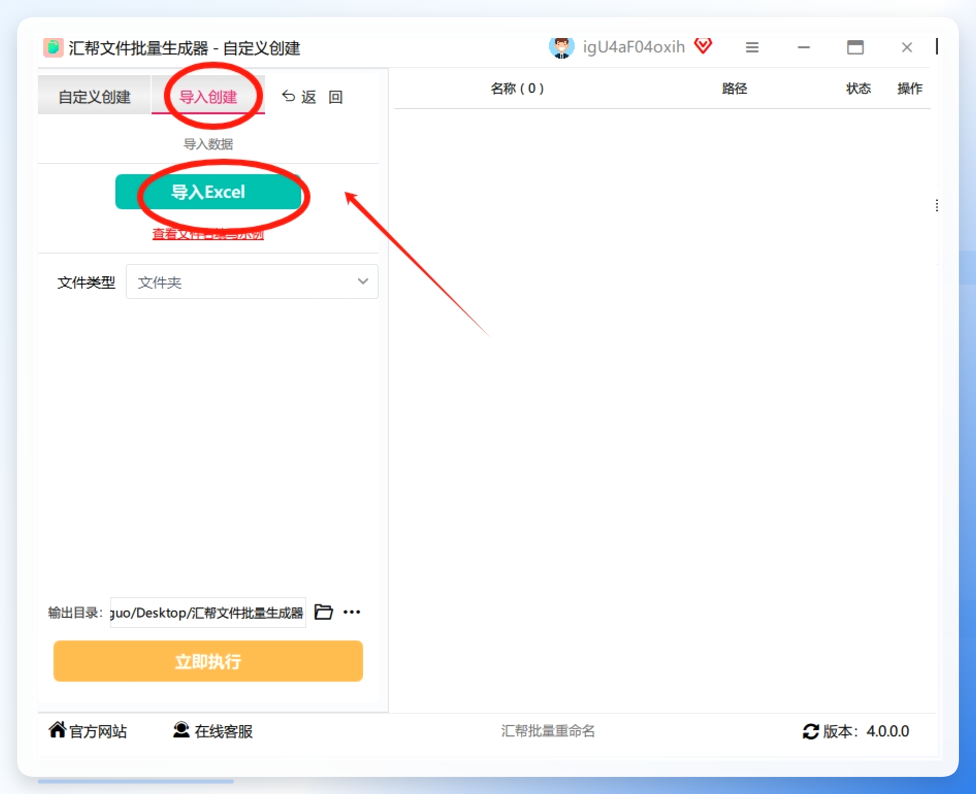Open the hamburger menu icon
The height and width of the screenshot is (794, 976).
752,47
